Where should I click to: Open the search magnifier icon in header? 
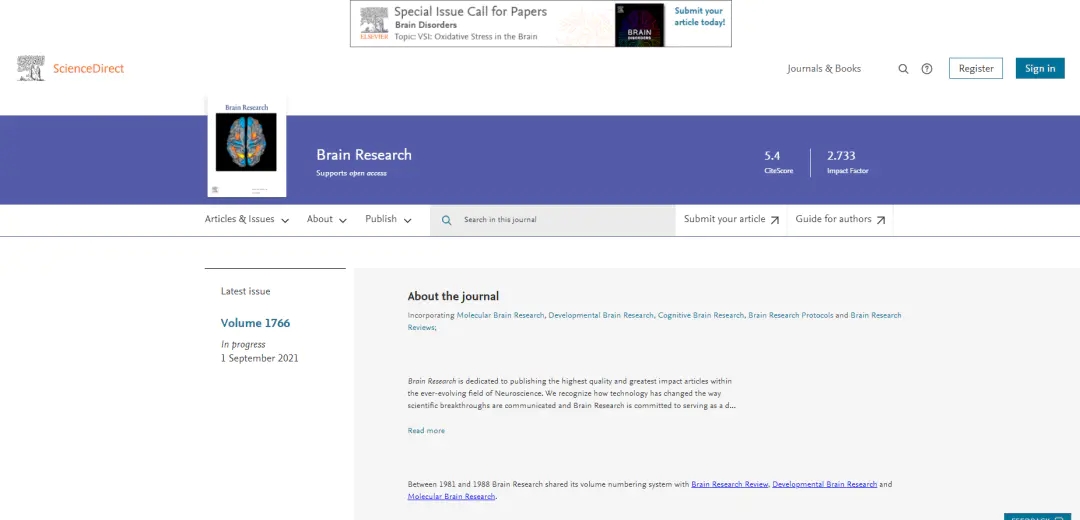[903, 69]
